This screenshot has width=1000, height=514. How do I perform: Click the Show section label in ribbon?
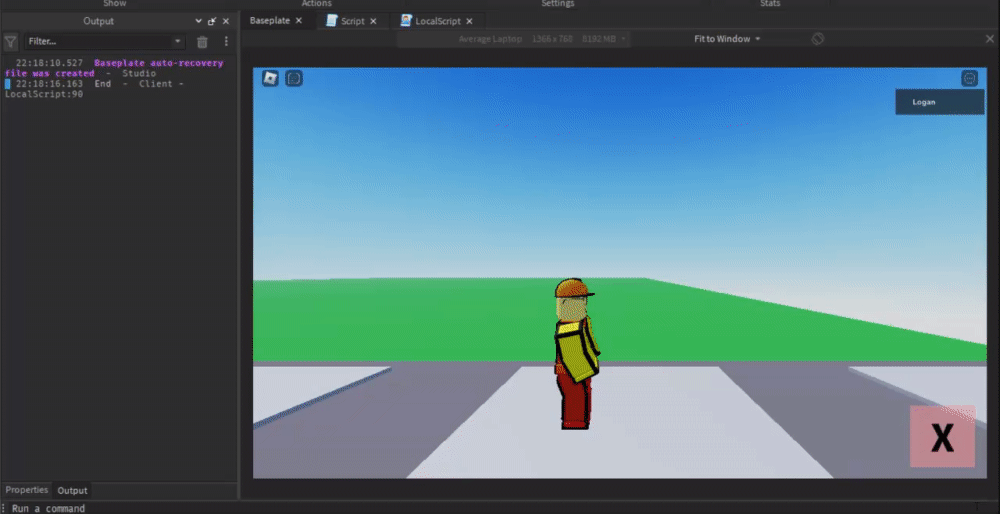(x=115, y=4)
